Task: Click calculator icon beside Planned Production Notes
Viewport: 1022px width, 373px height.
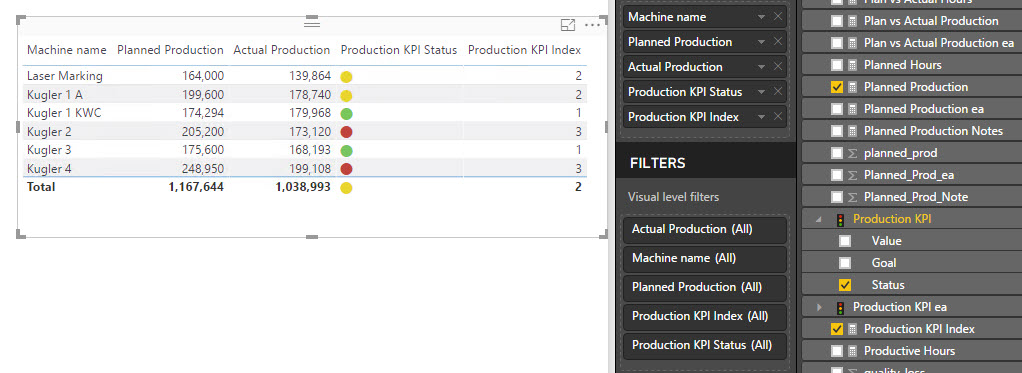Action: 852,131
